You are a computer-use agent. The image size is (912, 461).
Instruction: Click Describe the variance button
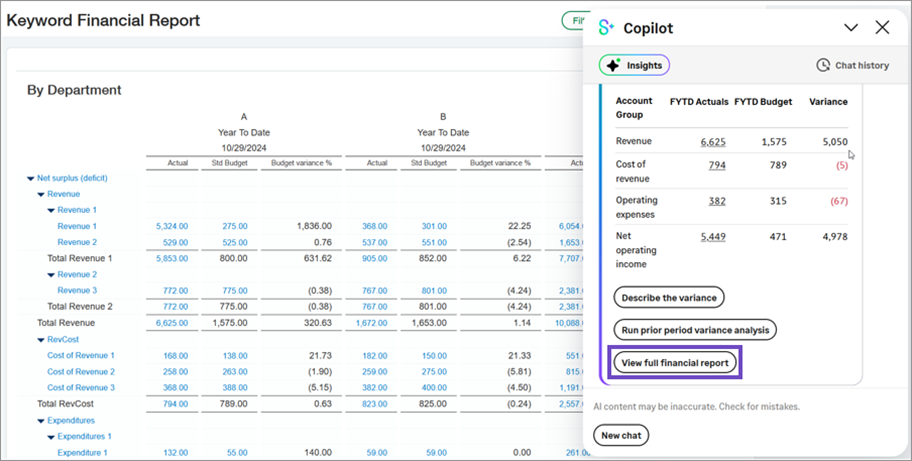[x=668, y=297]
